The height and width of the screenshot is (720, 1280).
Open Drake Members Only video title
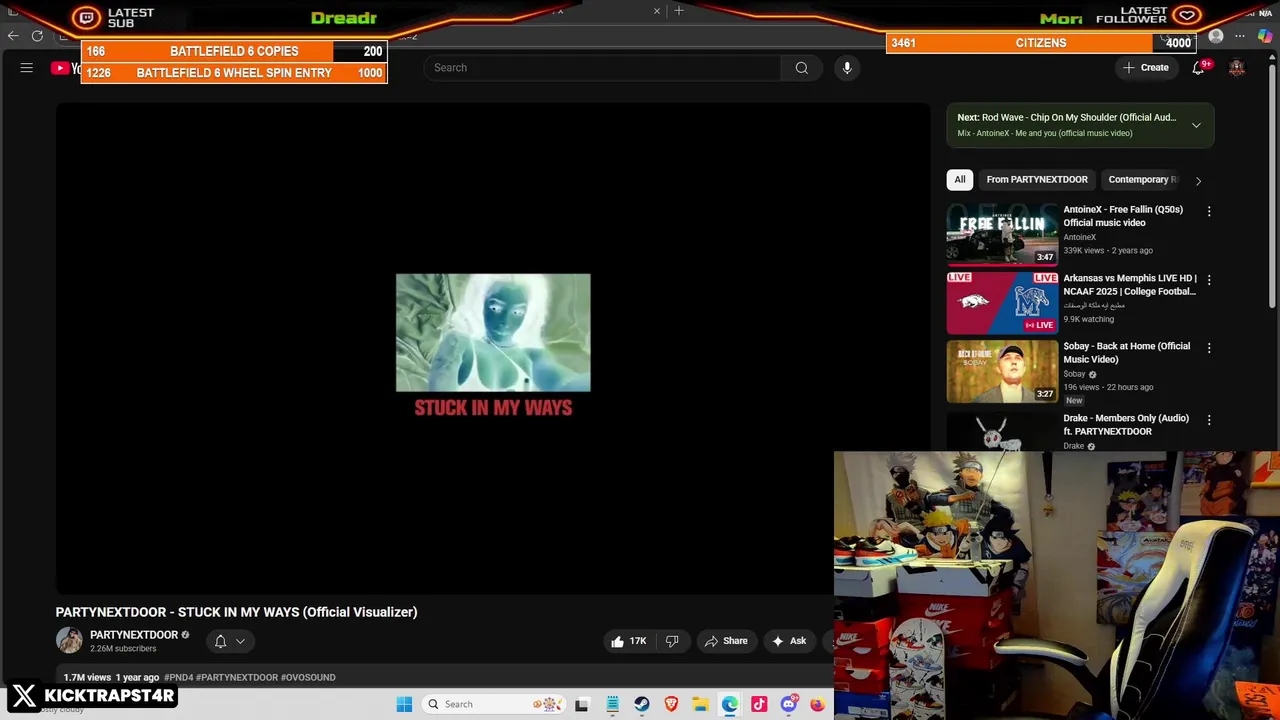click(1126, 425)
